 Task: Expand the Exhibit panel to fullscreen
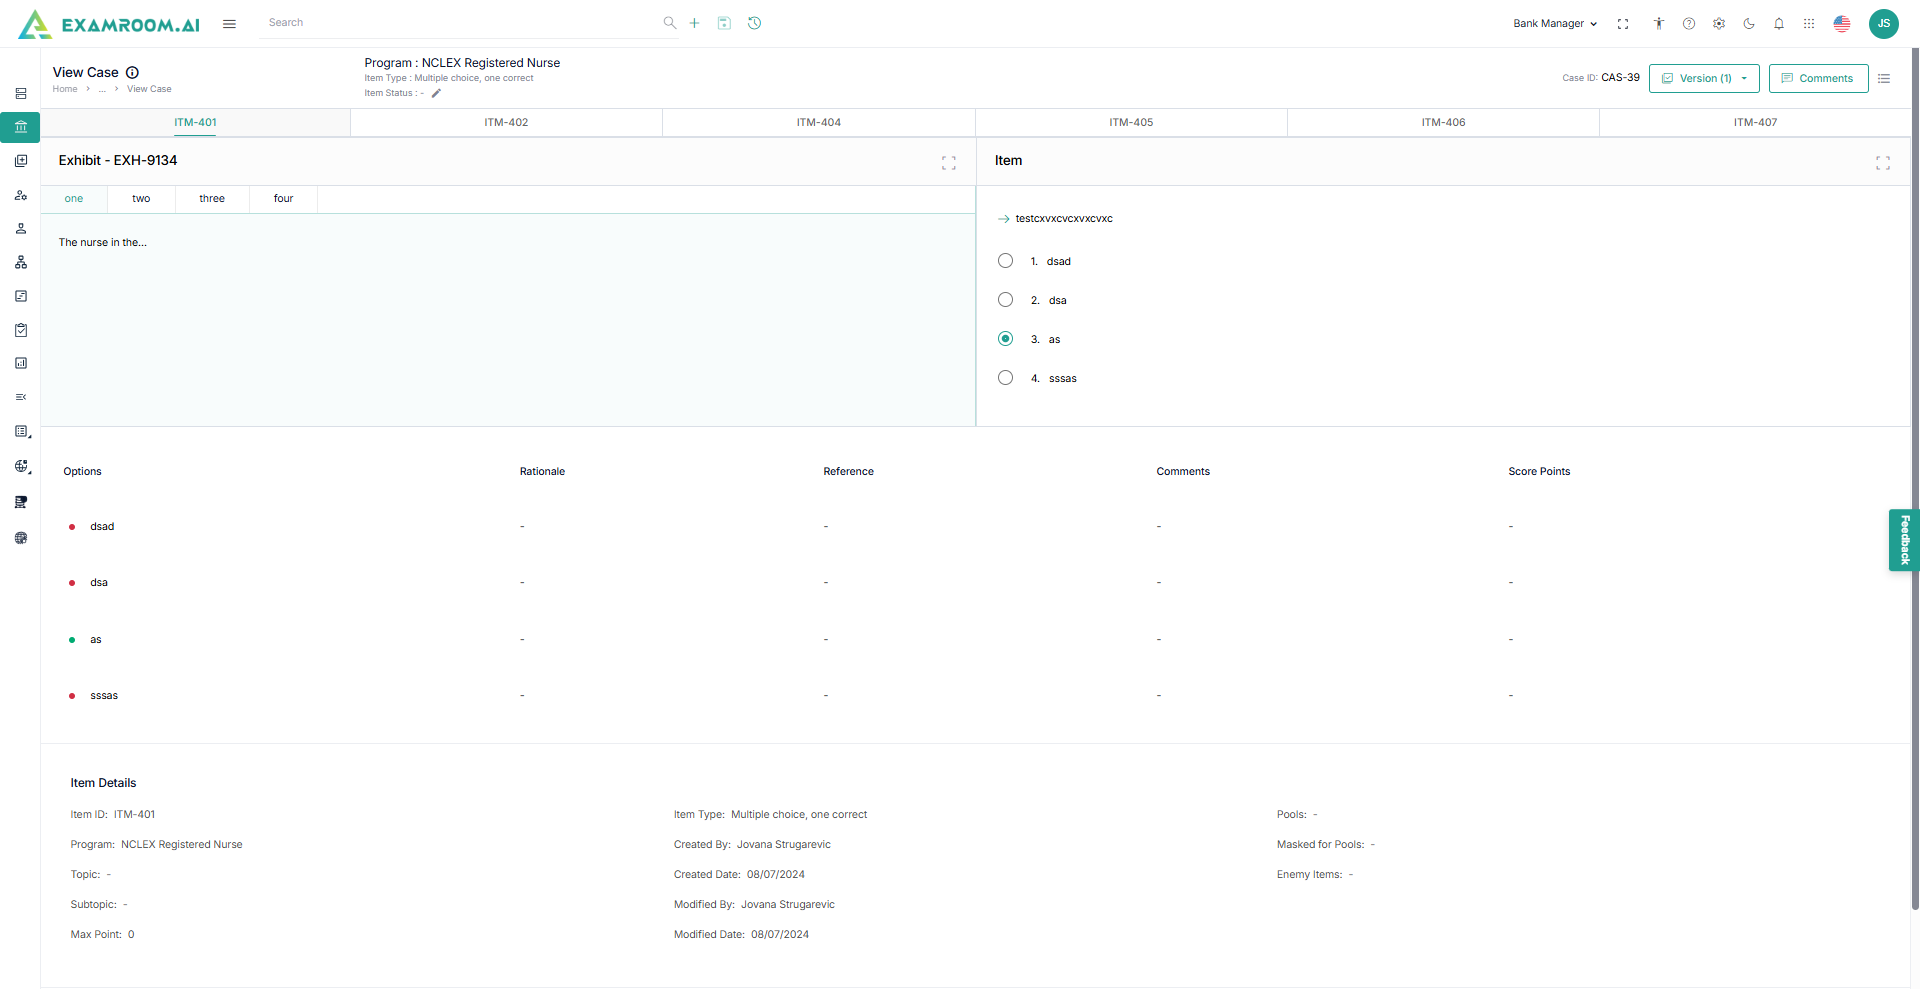tap(948, 162)
